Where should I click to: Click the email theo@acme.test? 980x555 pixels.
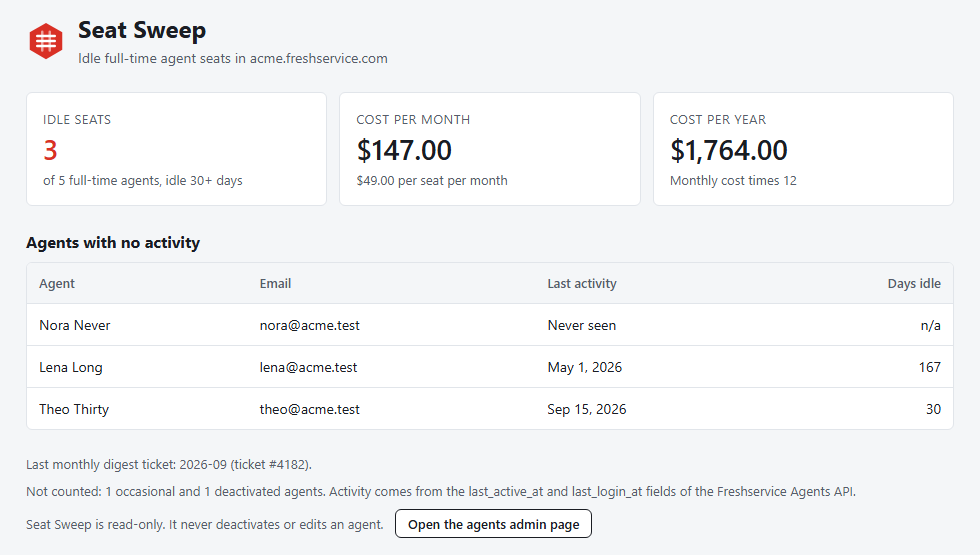(x=309, y=409)
